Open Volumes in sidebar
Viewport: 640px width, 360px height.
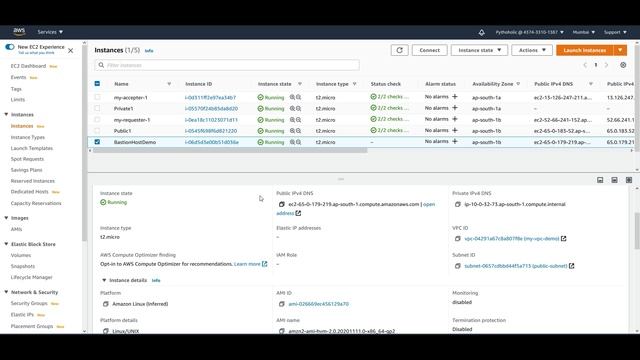click(x=21, y=255)
